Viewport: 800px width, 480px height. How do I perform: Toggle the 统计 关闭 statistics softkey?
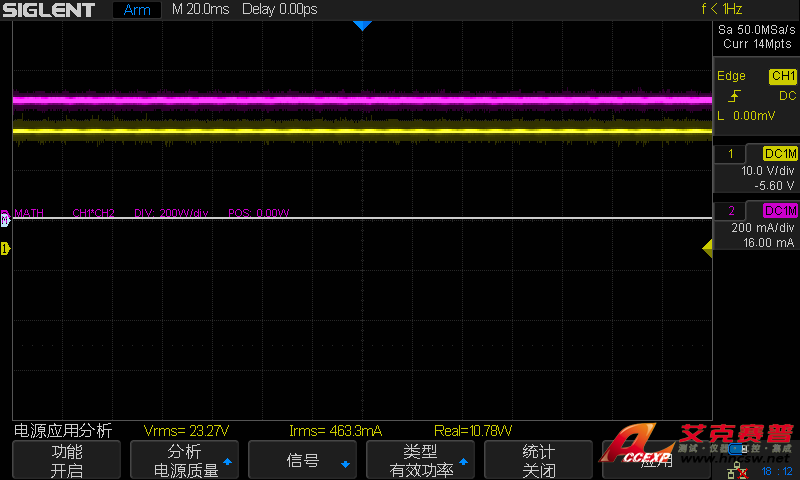[x=538, y=460]
